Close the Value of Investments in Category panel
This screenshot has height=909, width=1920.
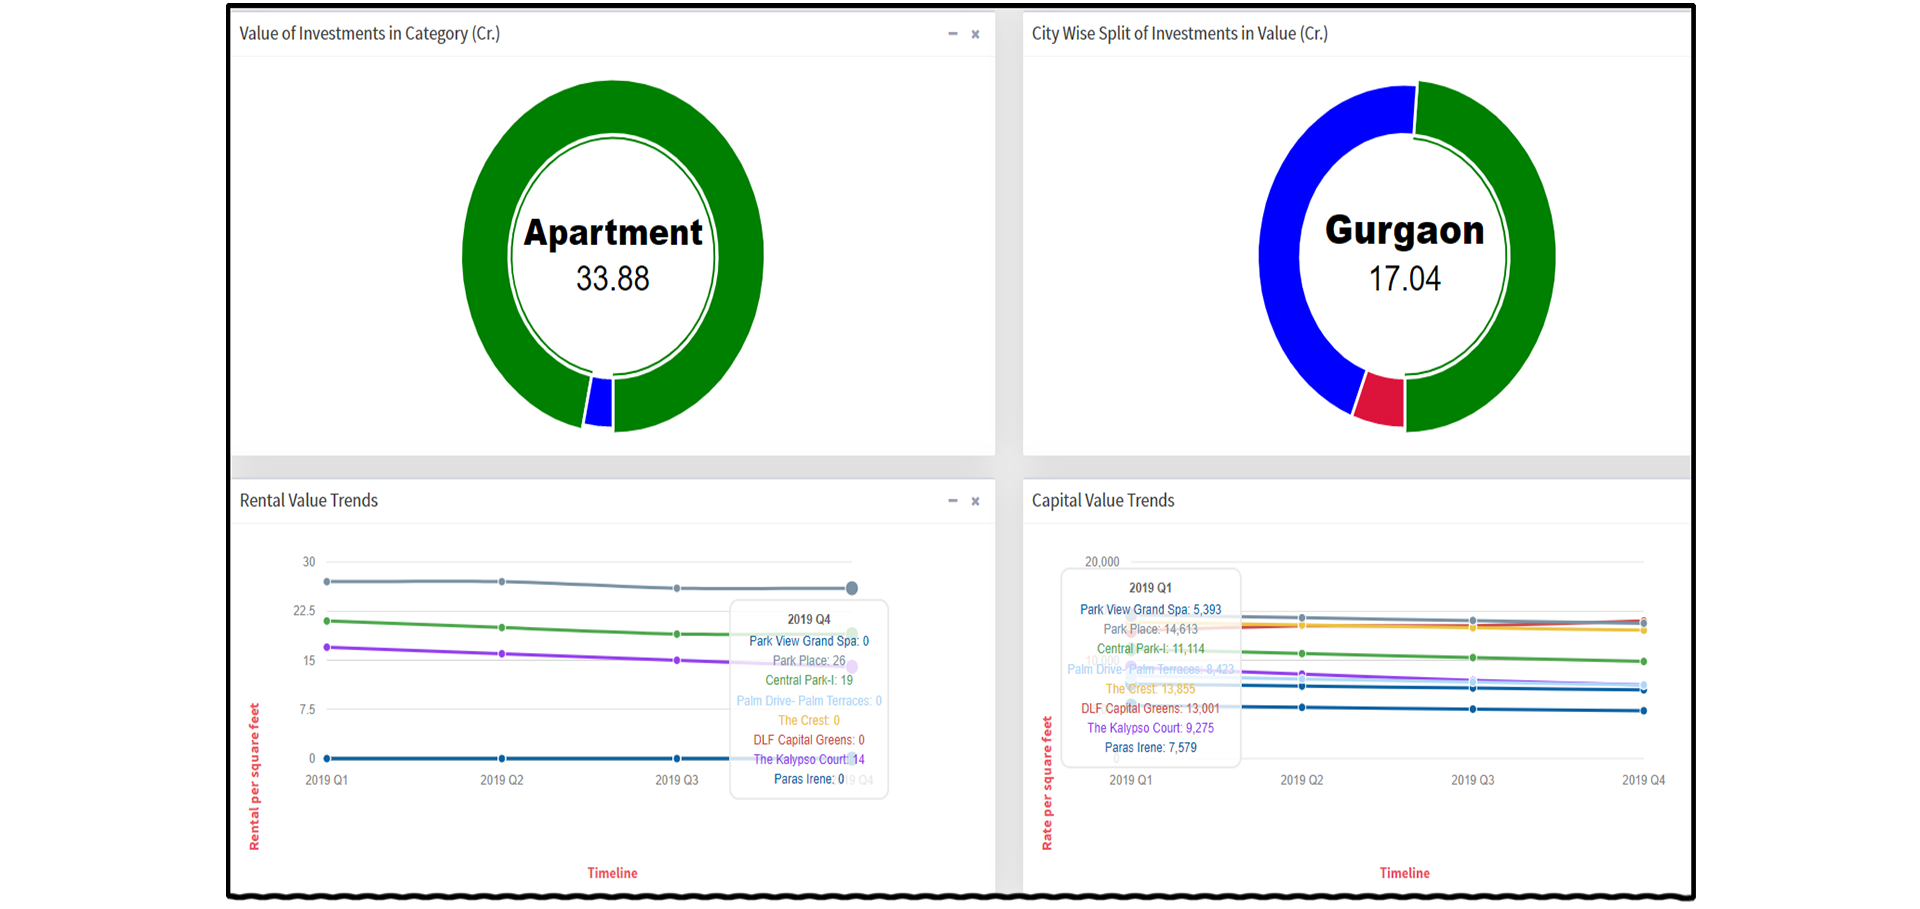[x=975, y=34]
